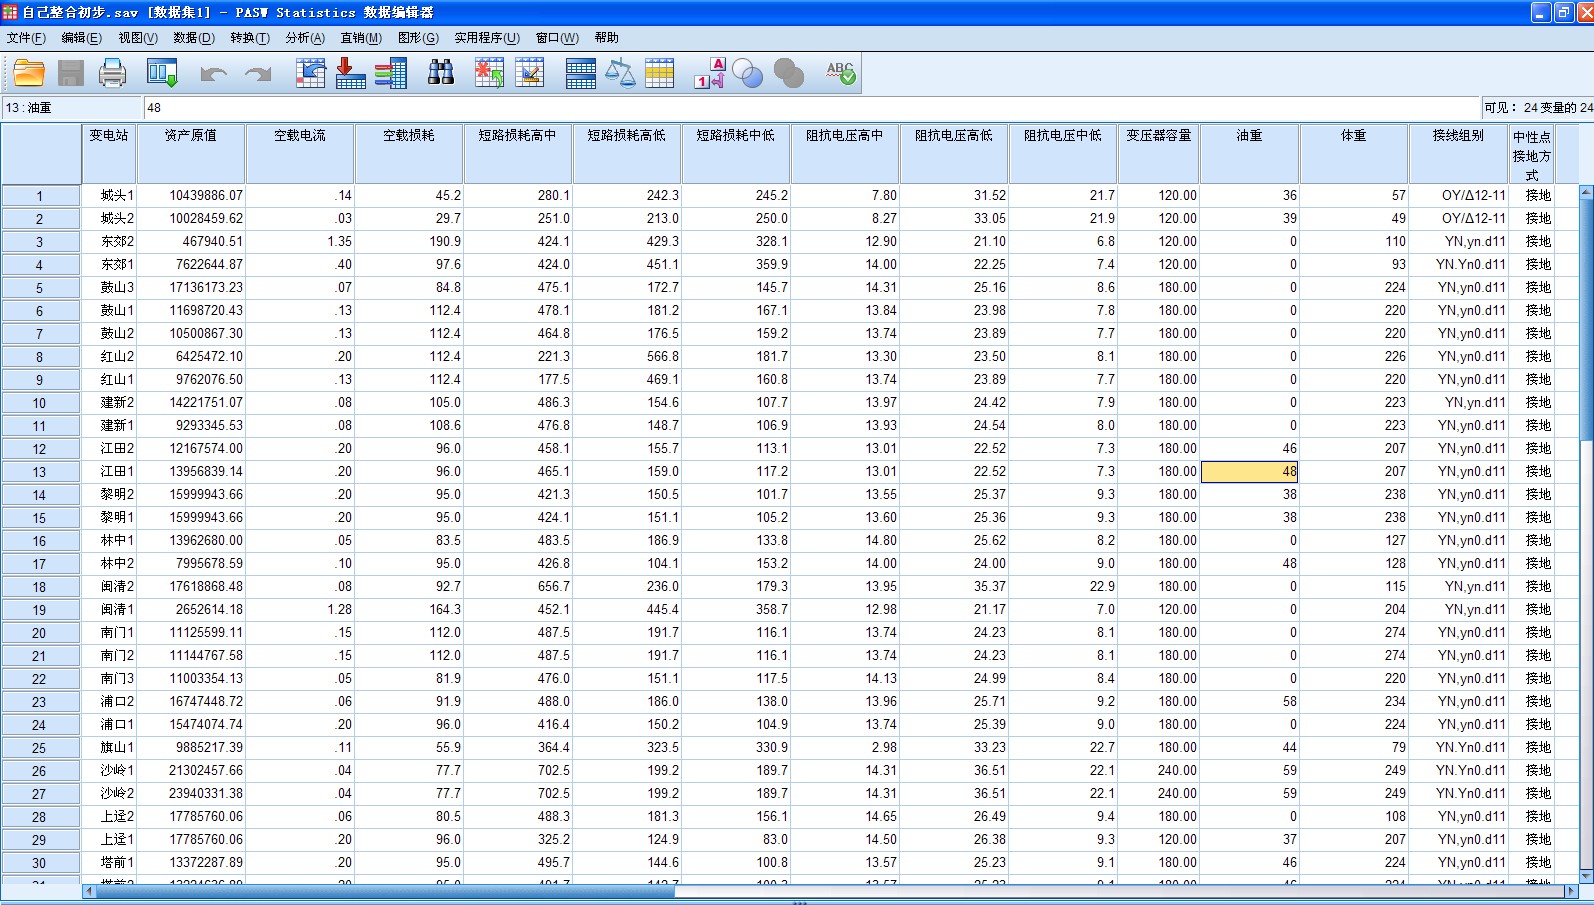Open the Split file tool
Viewport: 1594px width, 905px height.
(x=580, y=73)
